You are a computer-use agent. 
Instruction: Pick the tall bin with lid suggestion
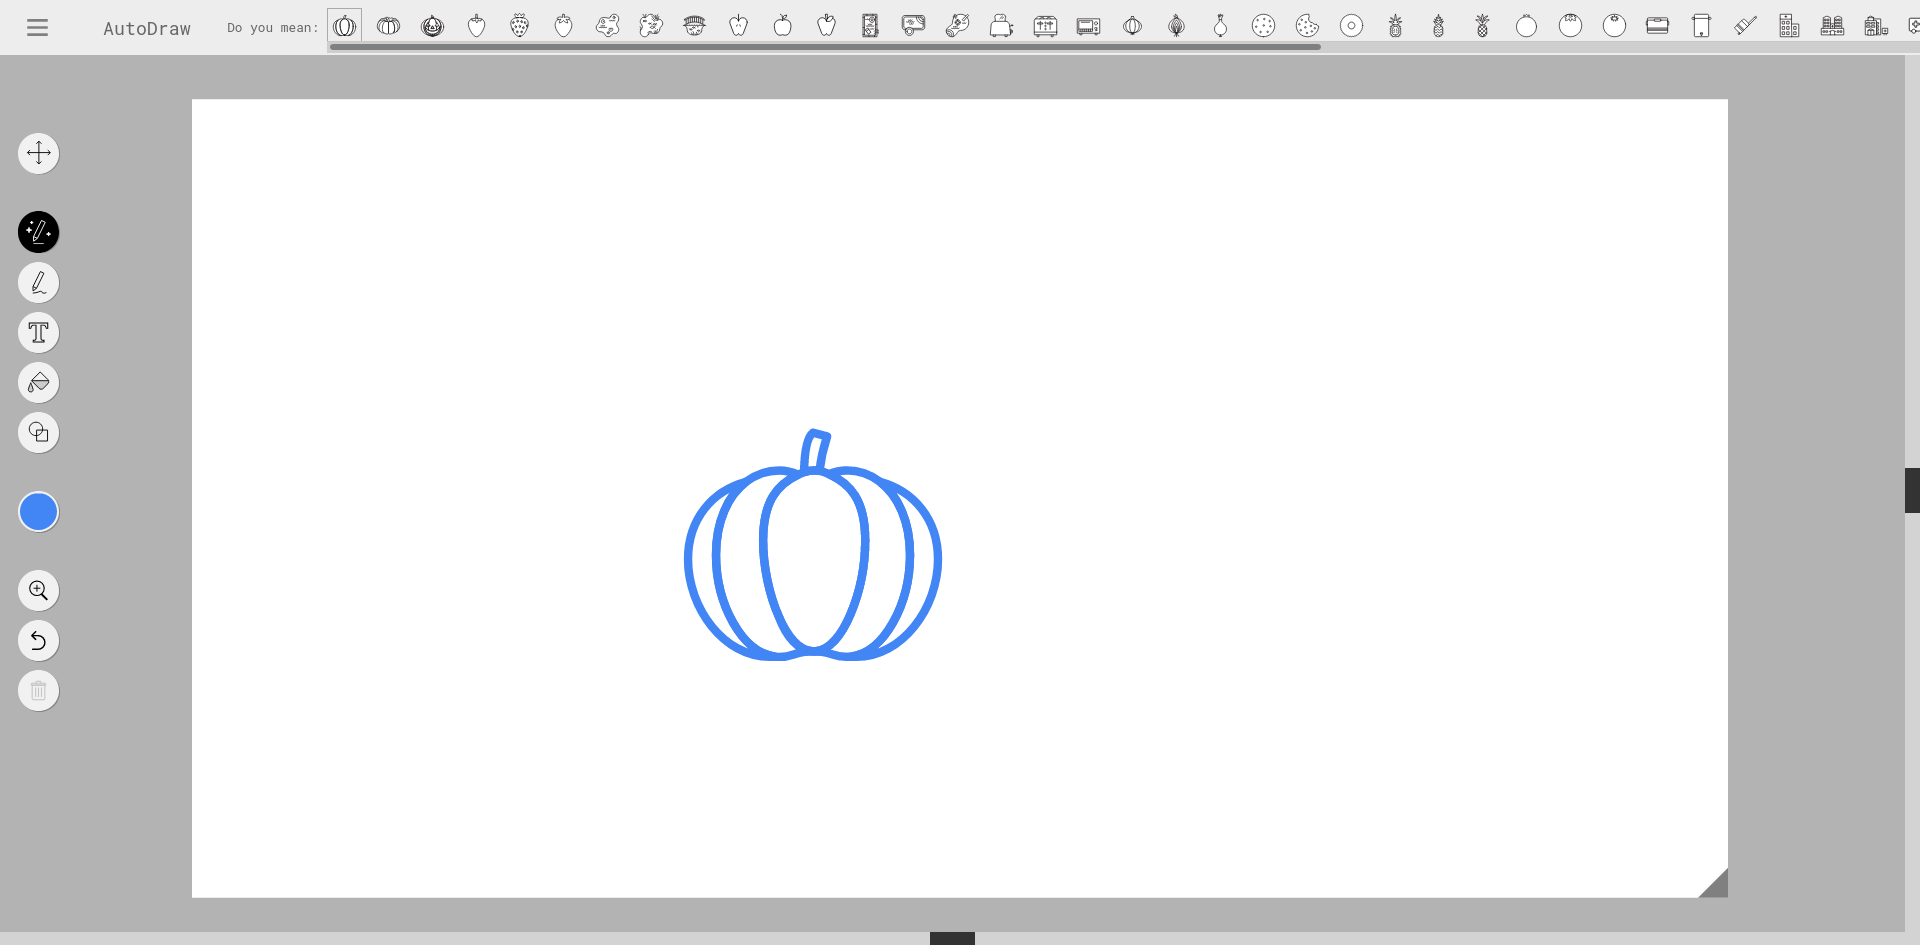[x=1701, y=26]
